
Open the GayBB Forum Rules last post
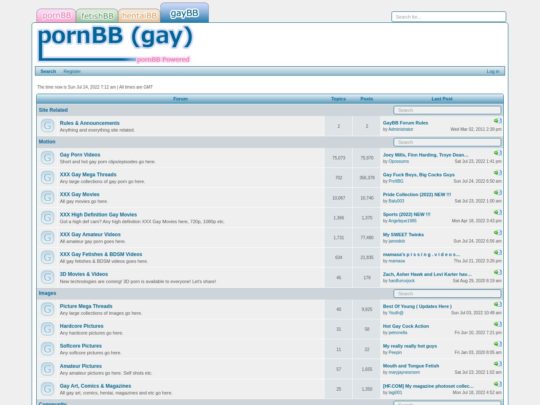point(405,123)
